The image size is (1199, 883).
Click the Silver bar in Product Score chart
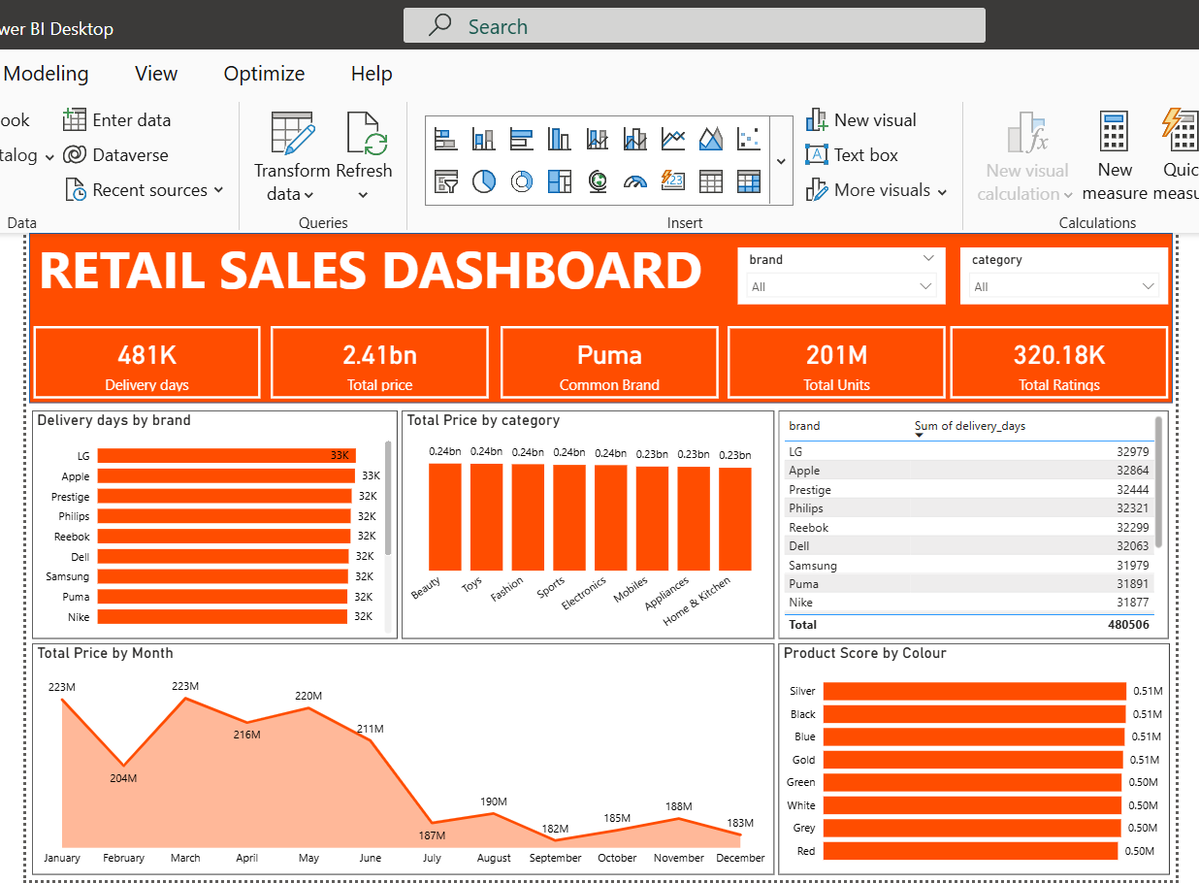975,691
